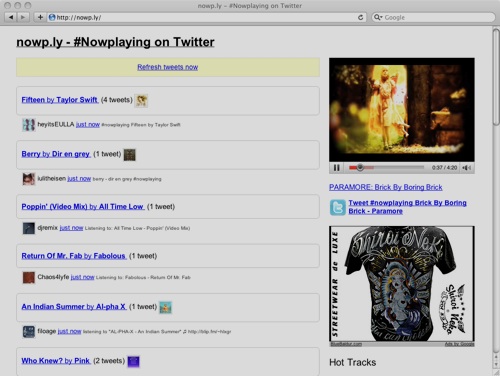This screenshot has width=500, height=376.
Task: Click the page vertical scrollbar thumb
Action: 496,77
